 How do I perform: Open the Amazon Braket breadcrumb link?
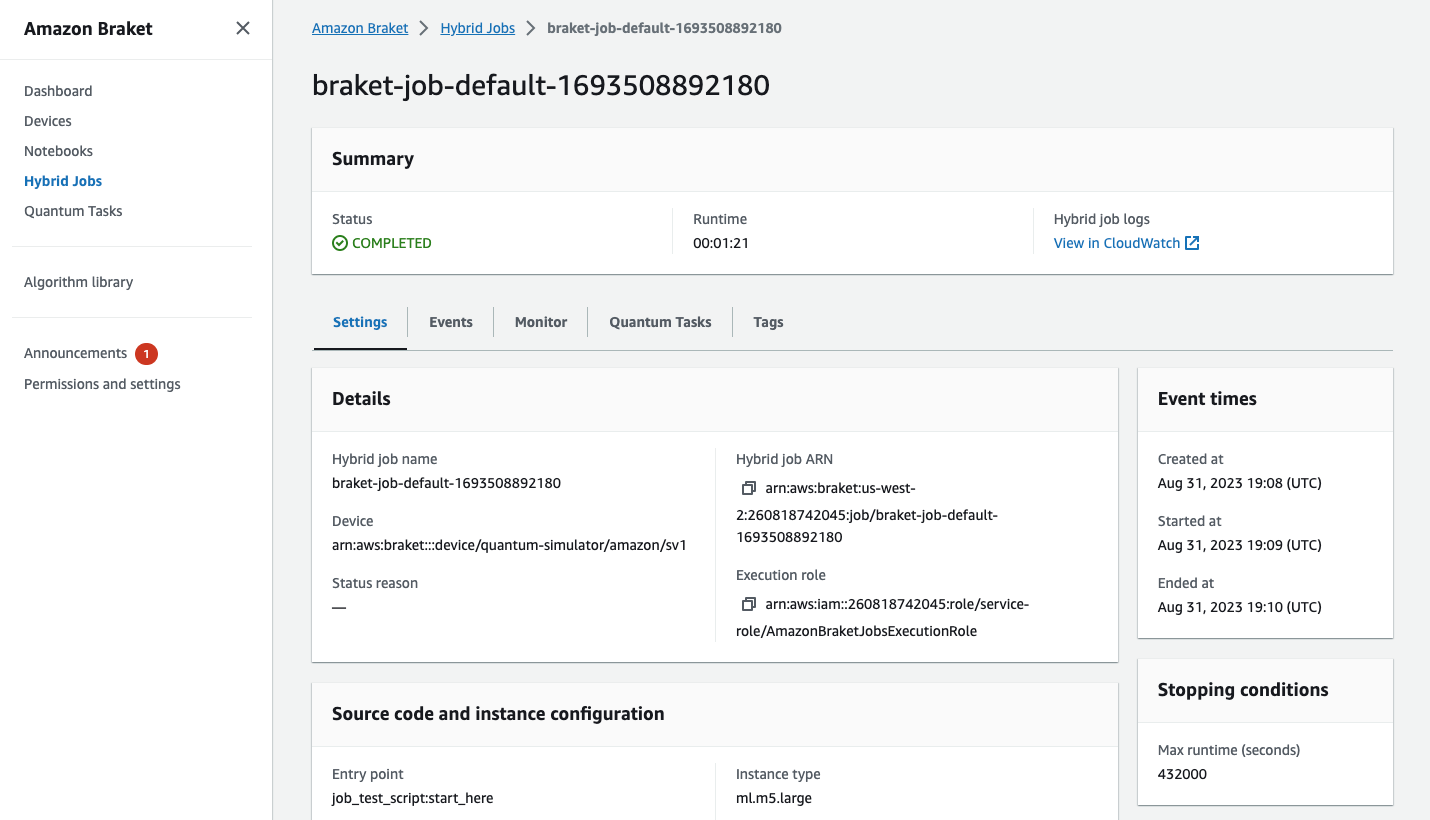point(360,27)
